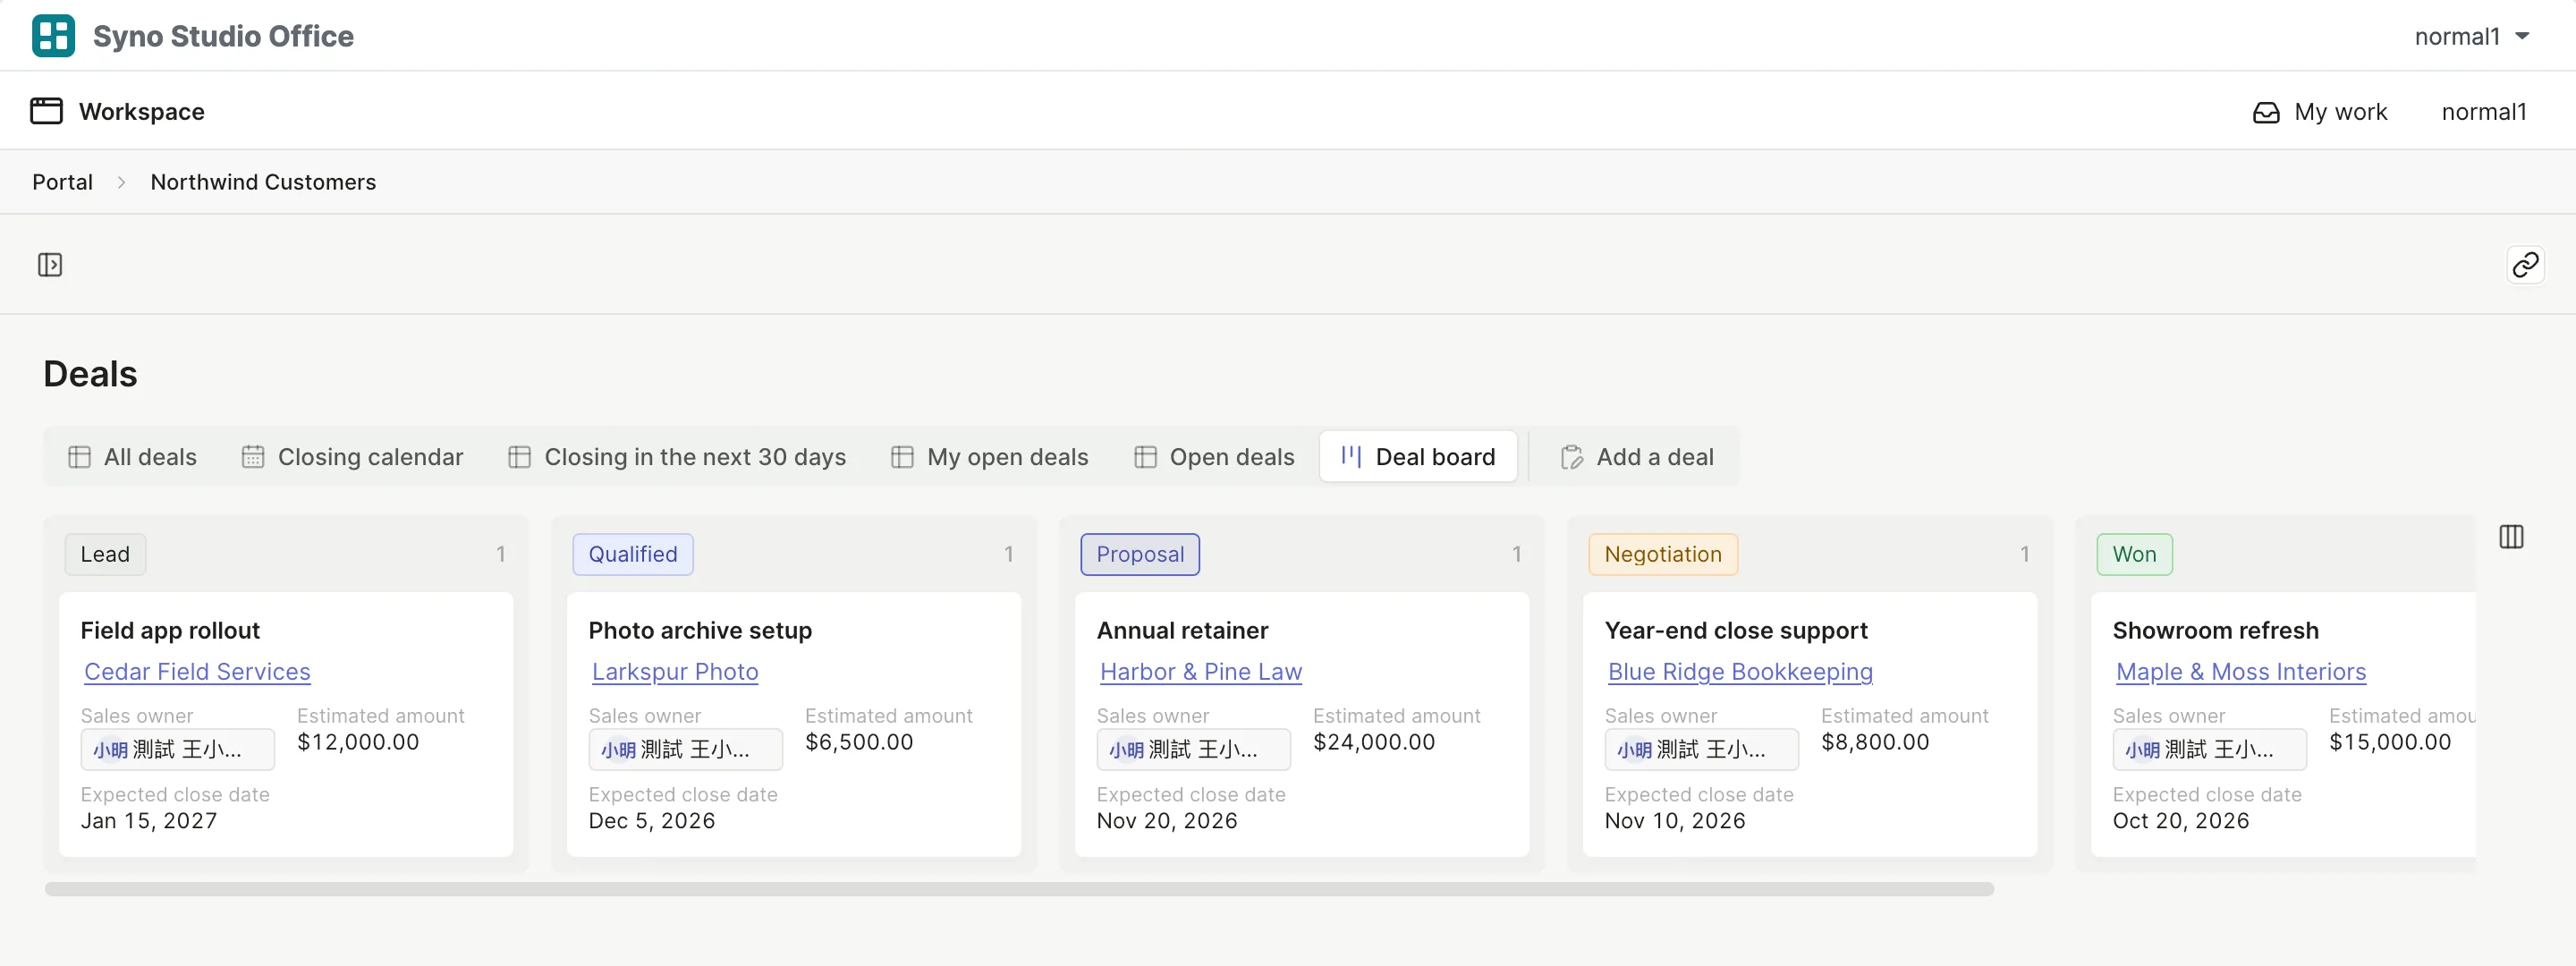Image resolution: width=2576 pixels, height=966 pixels.
Task: Switch to Open deals tab
Action: [1214, 457]
